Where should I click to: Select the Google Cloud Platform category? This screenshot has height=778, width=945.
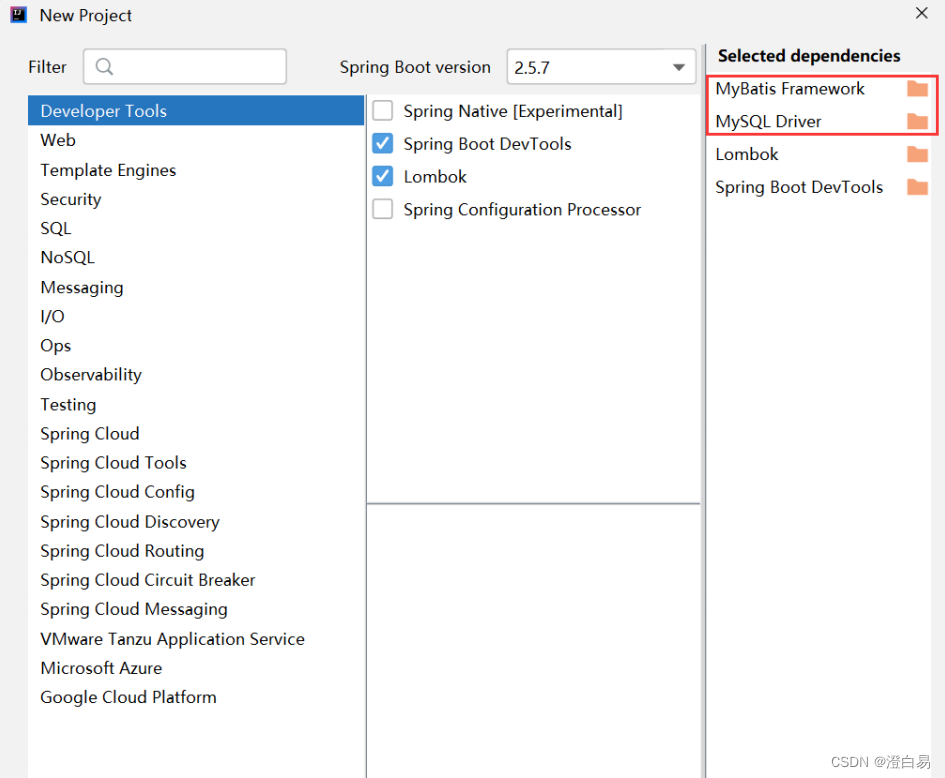pyautogui.click(x=128, y=697)
